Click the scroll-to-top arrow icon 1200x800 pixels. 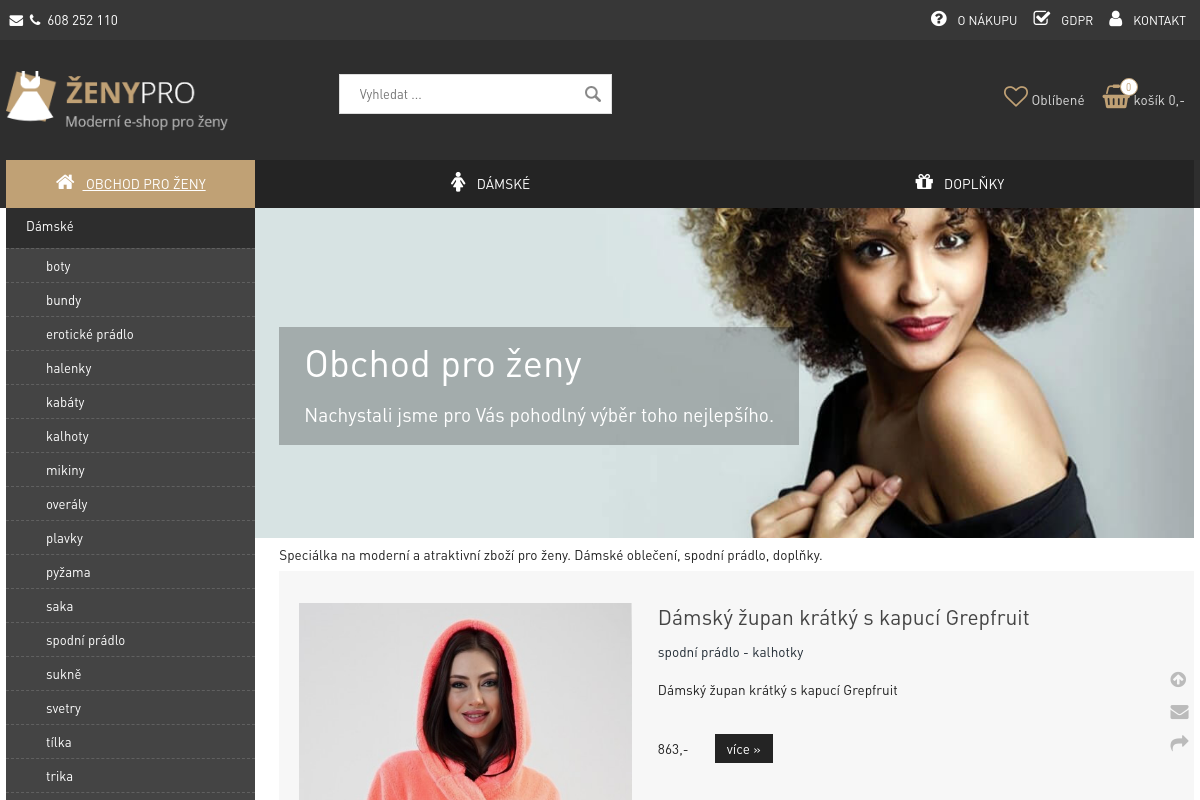click(x=1178, y=679)
